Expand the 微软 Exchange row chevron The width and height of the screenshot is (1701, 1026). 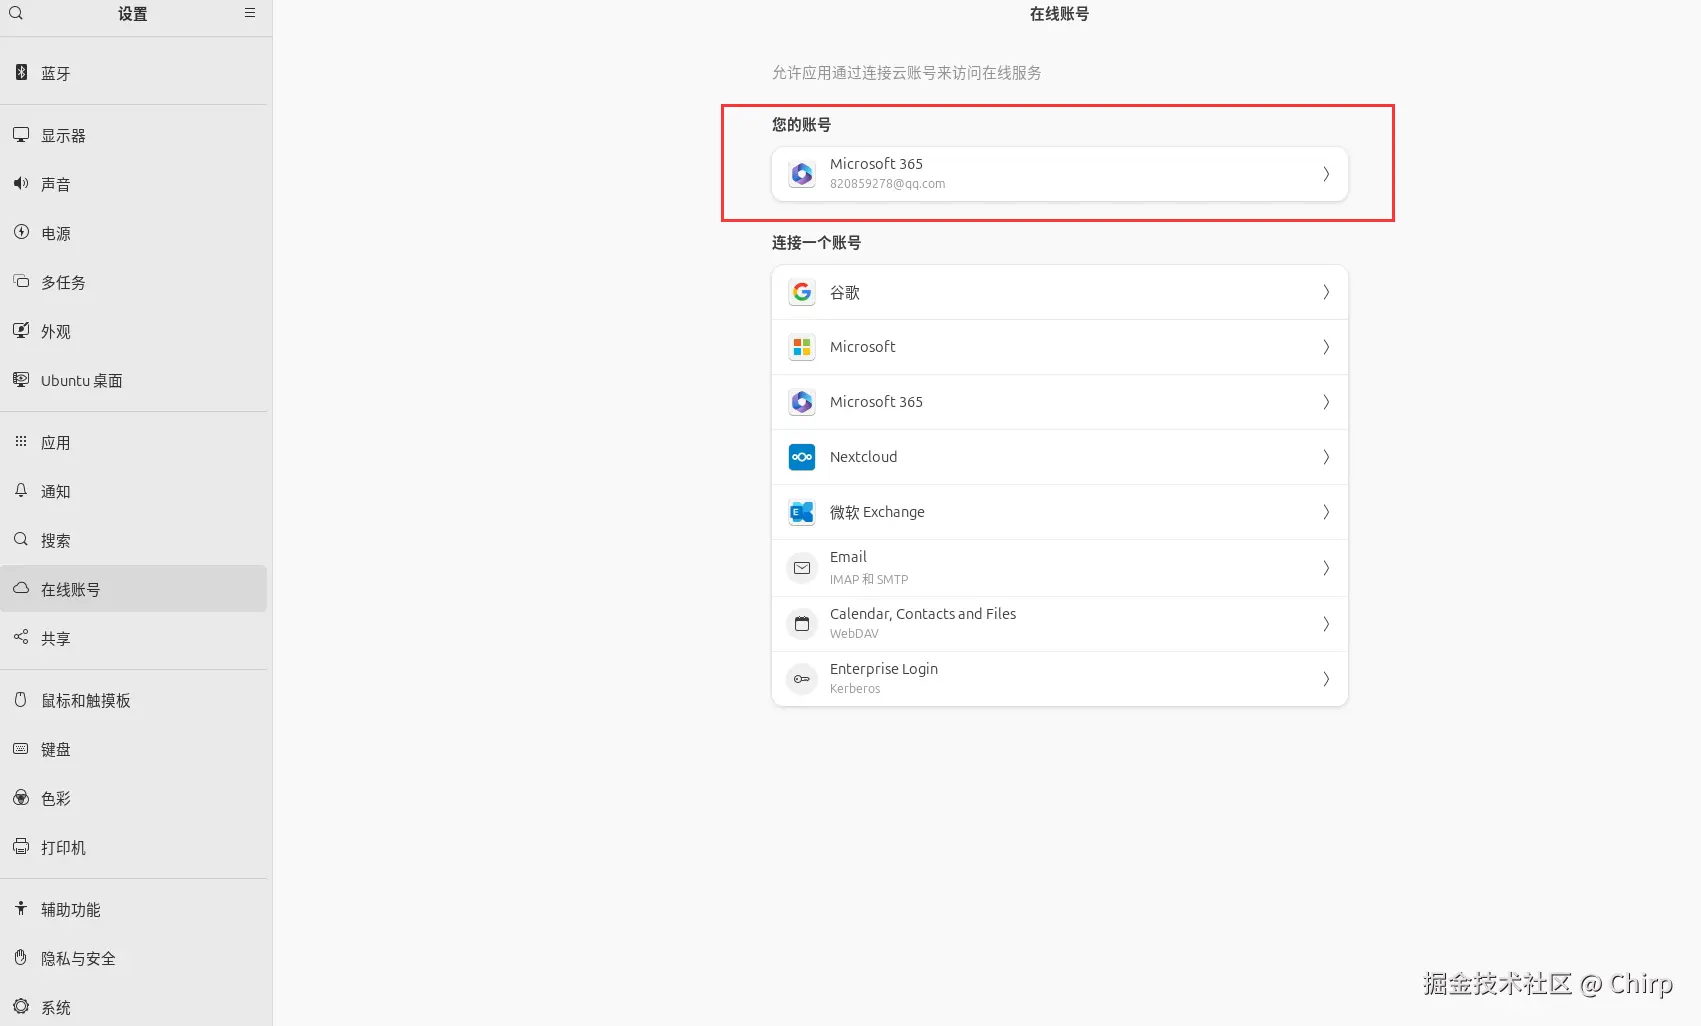(x=1326, y=512)
